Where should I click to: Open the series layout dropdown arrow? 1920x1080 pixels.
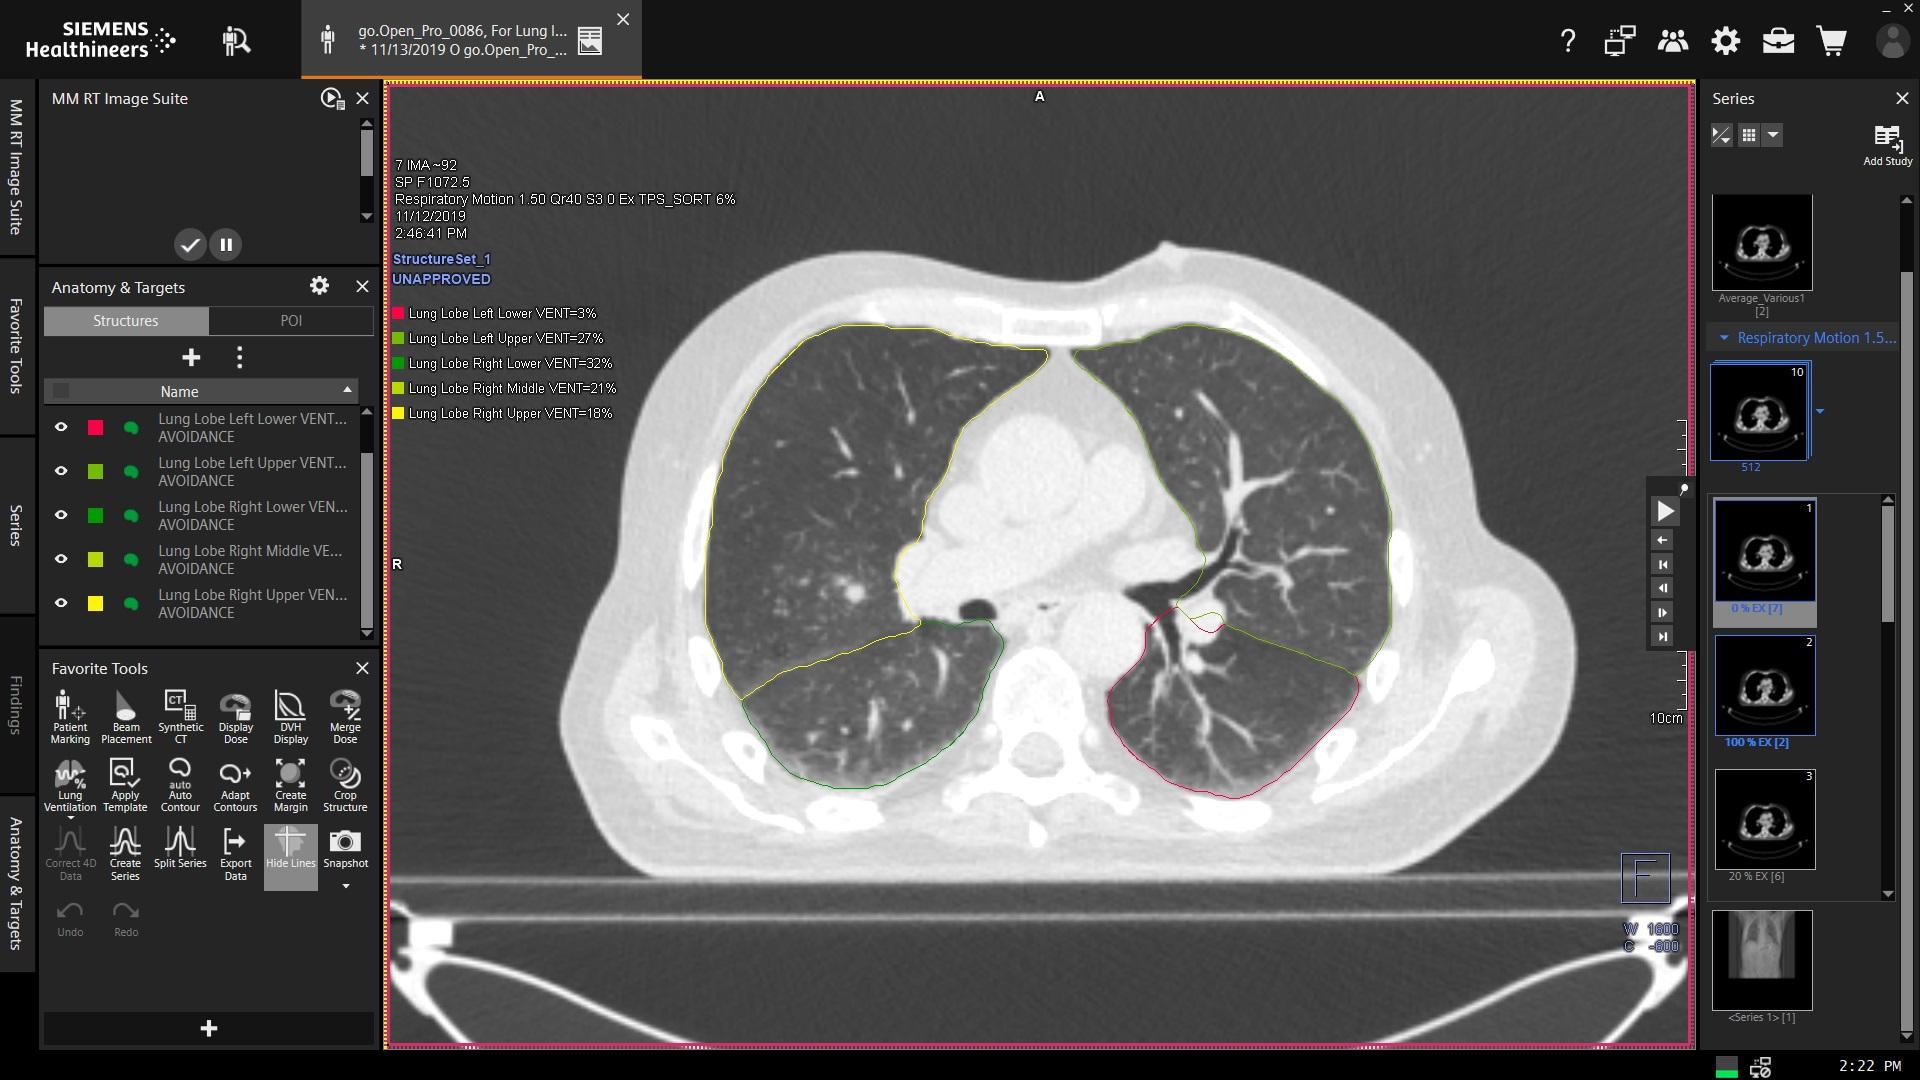coord(1774,135)
